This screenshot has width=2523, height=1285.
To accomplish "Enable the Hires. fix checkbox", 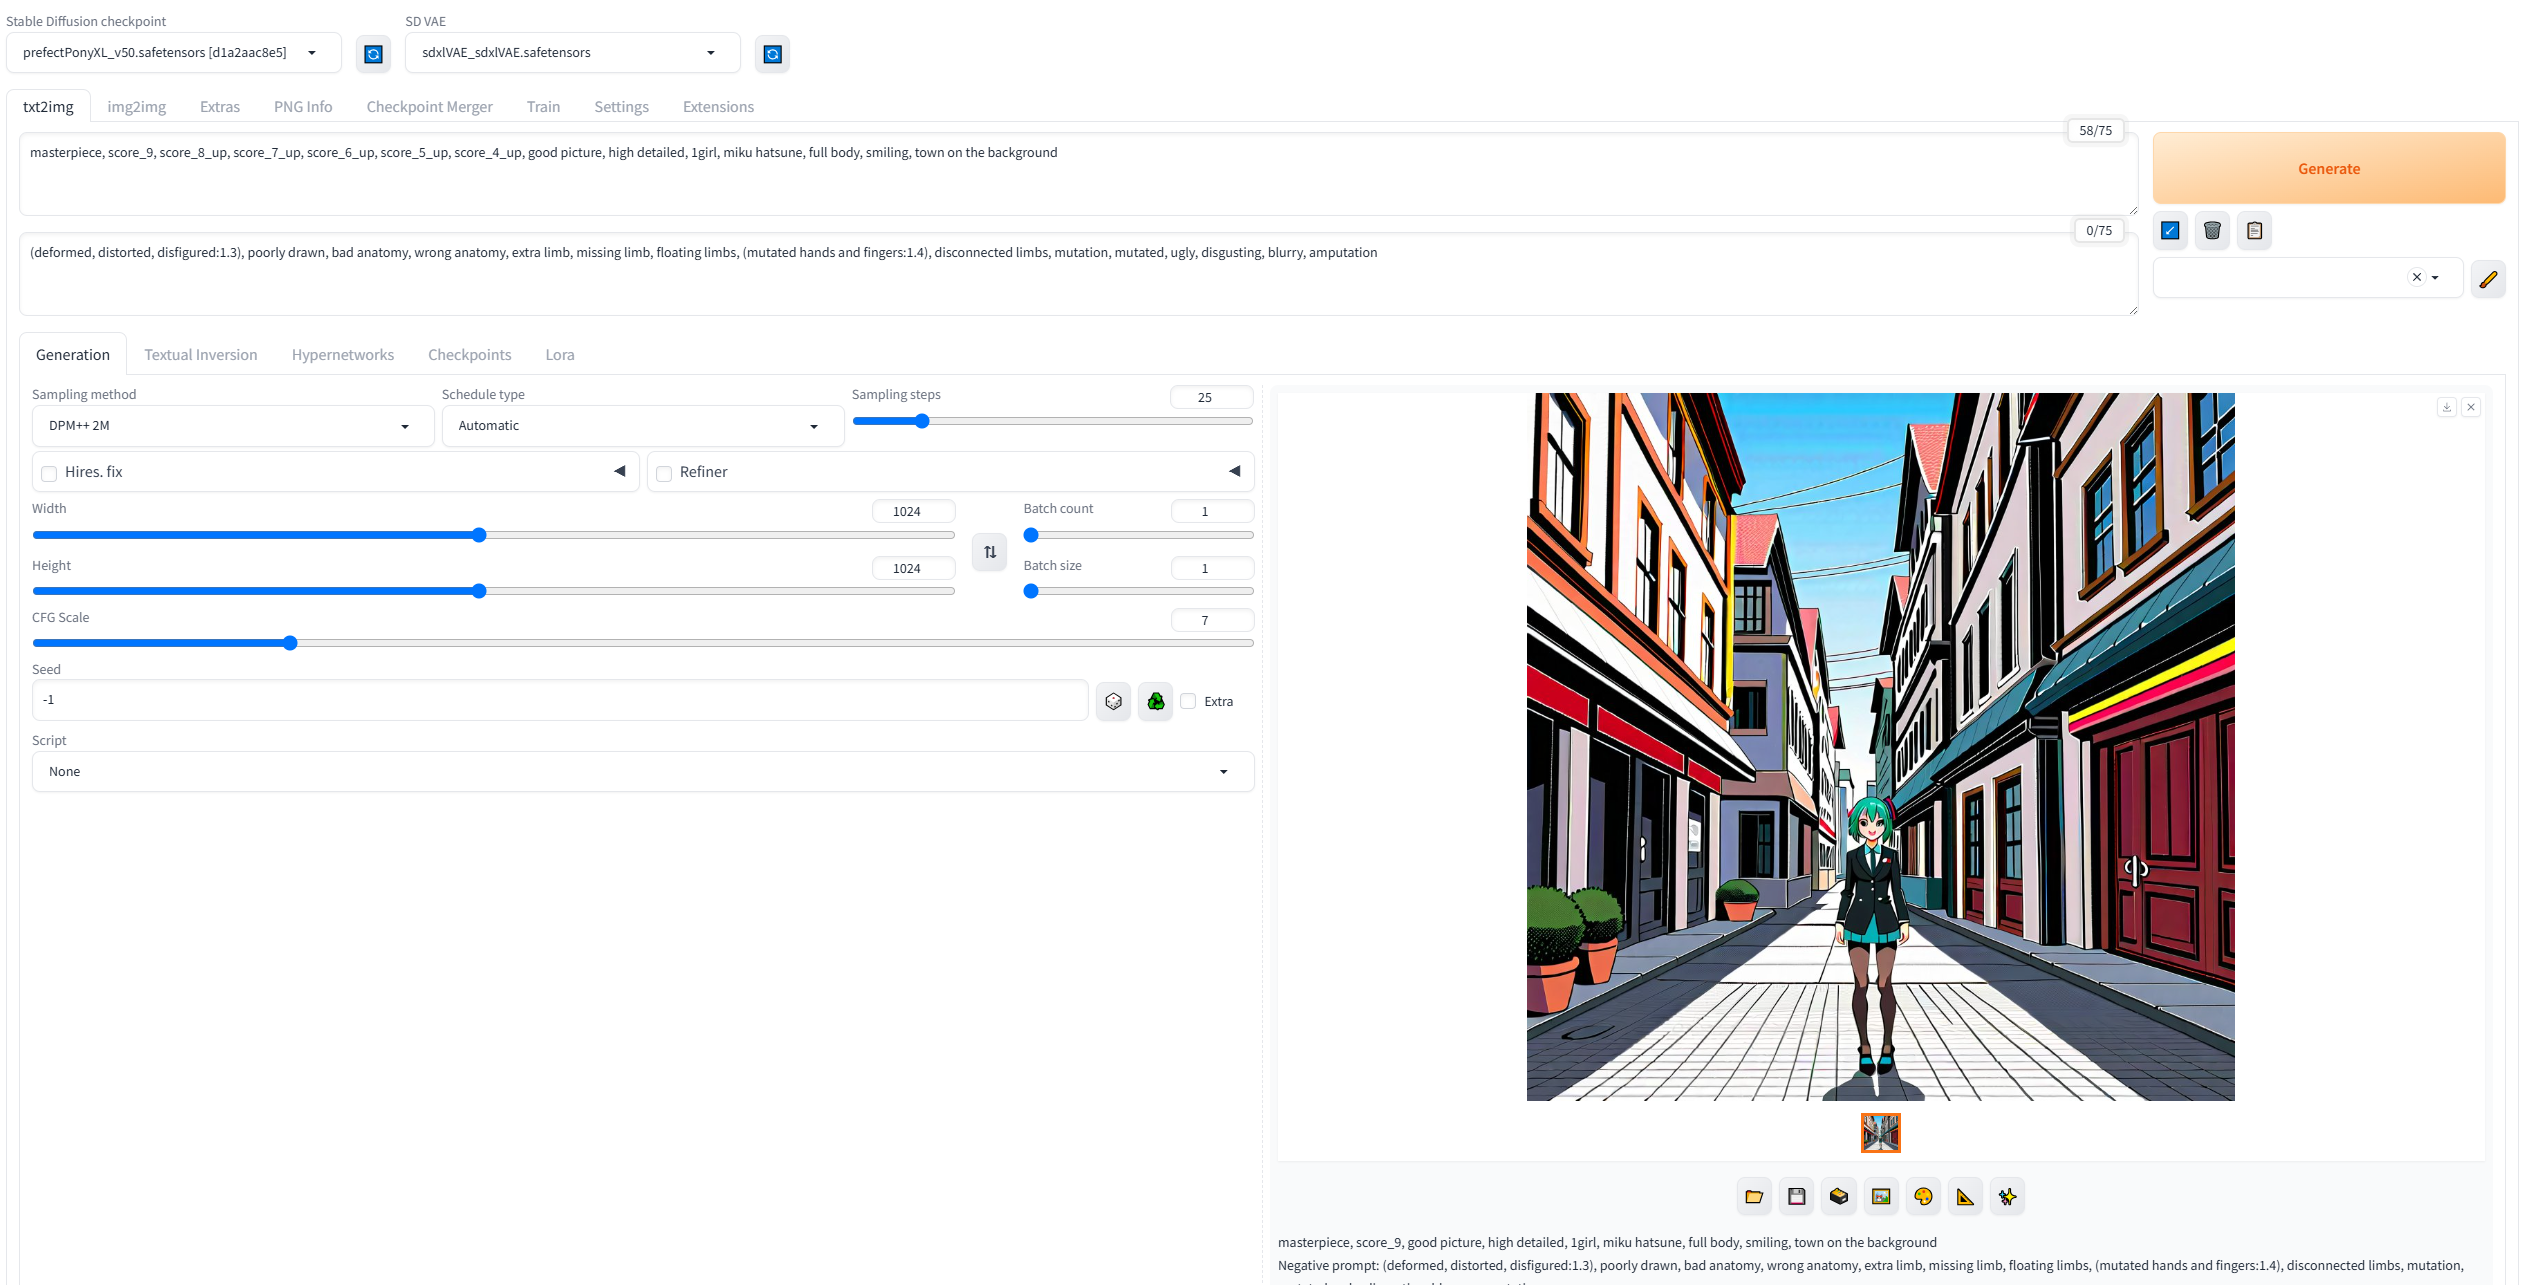I will pos(49,473).
